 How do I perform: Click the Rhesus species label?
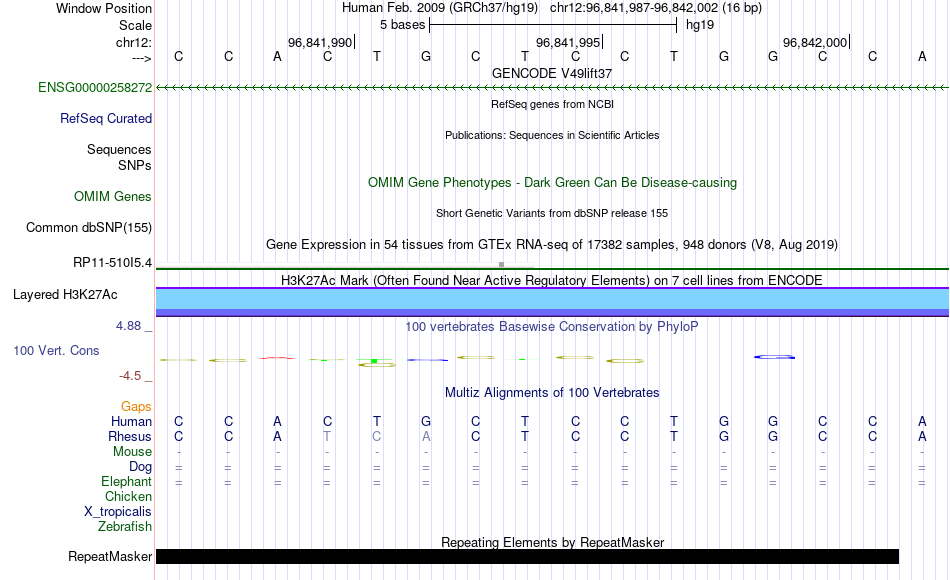click(130, 436)
